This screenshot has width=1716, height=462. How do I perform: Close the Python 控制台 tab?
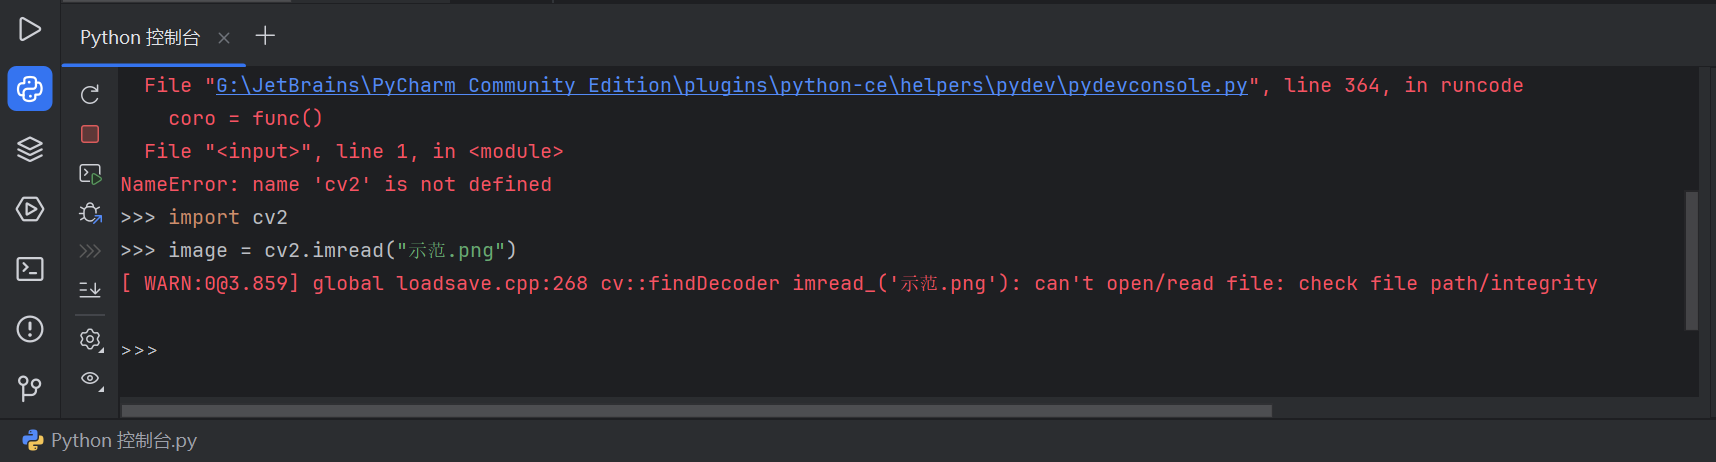tap(224, 38)
